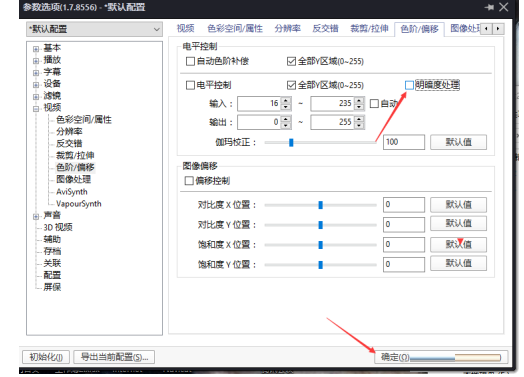Image resolution: width=524 pixels, height=377 pixels.
Task: Increase 输出 minimum value with up spinner
Action: [x=286, y=119]
